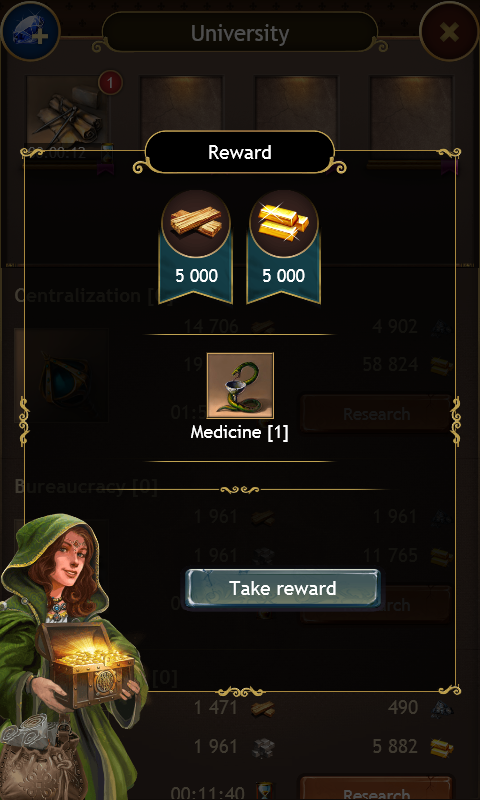Tap the red notification badge on research slot

[x=110, y=83]
